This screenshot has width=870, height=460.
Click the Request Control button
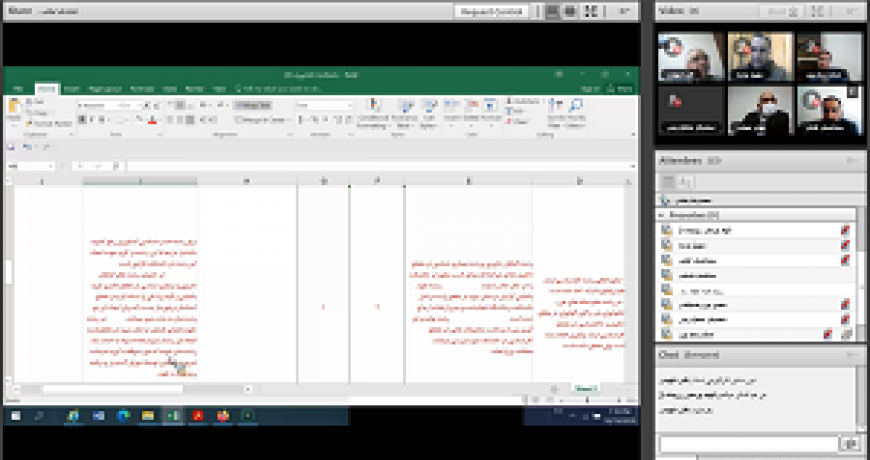(492, 11)
